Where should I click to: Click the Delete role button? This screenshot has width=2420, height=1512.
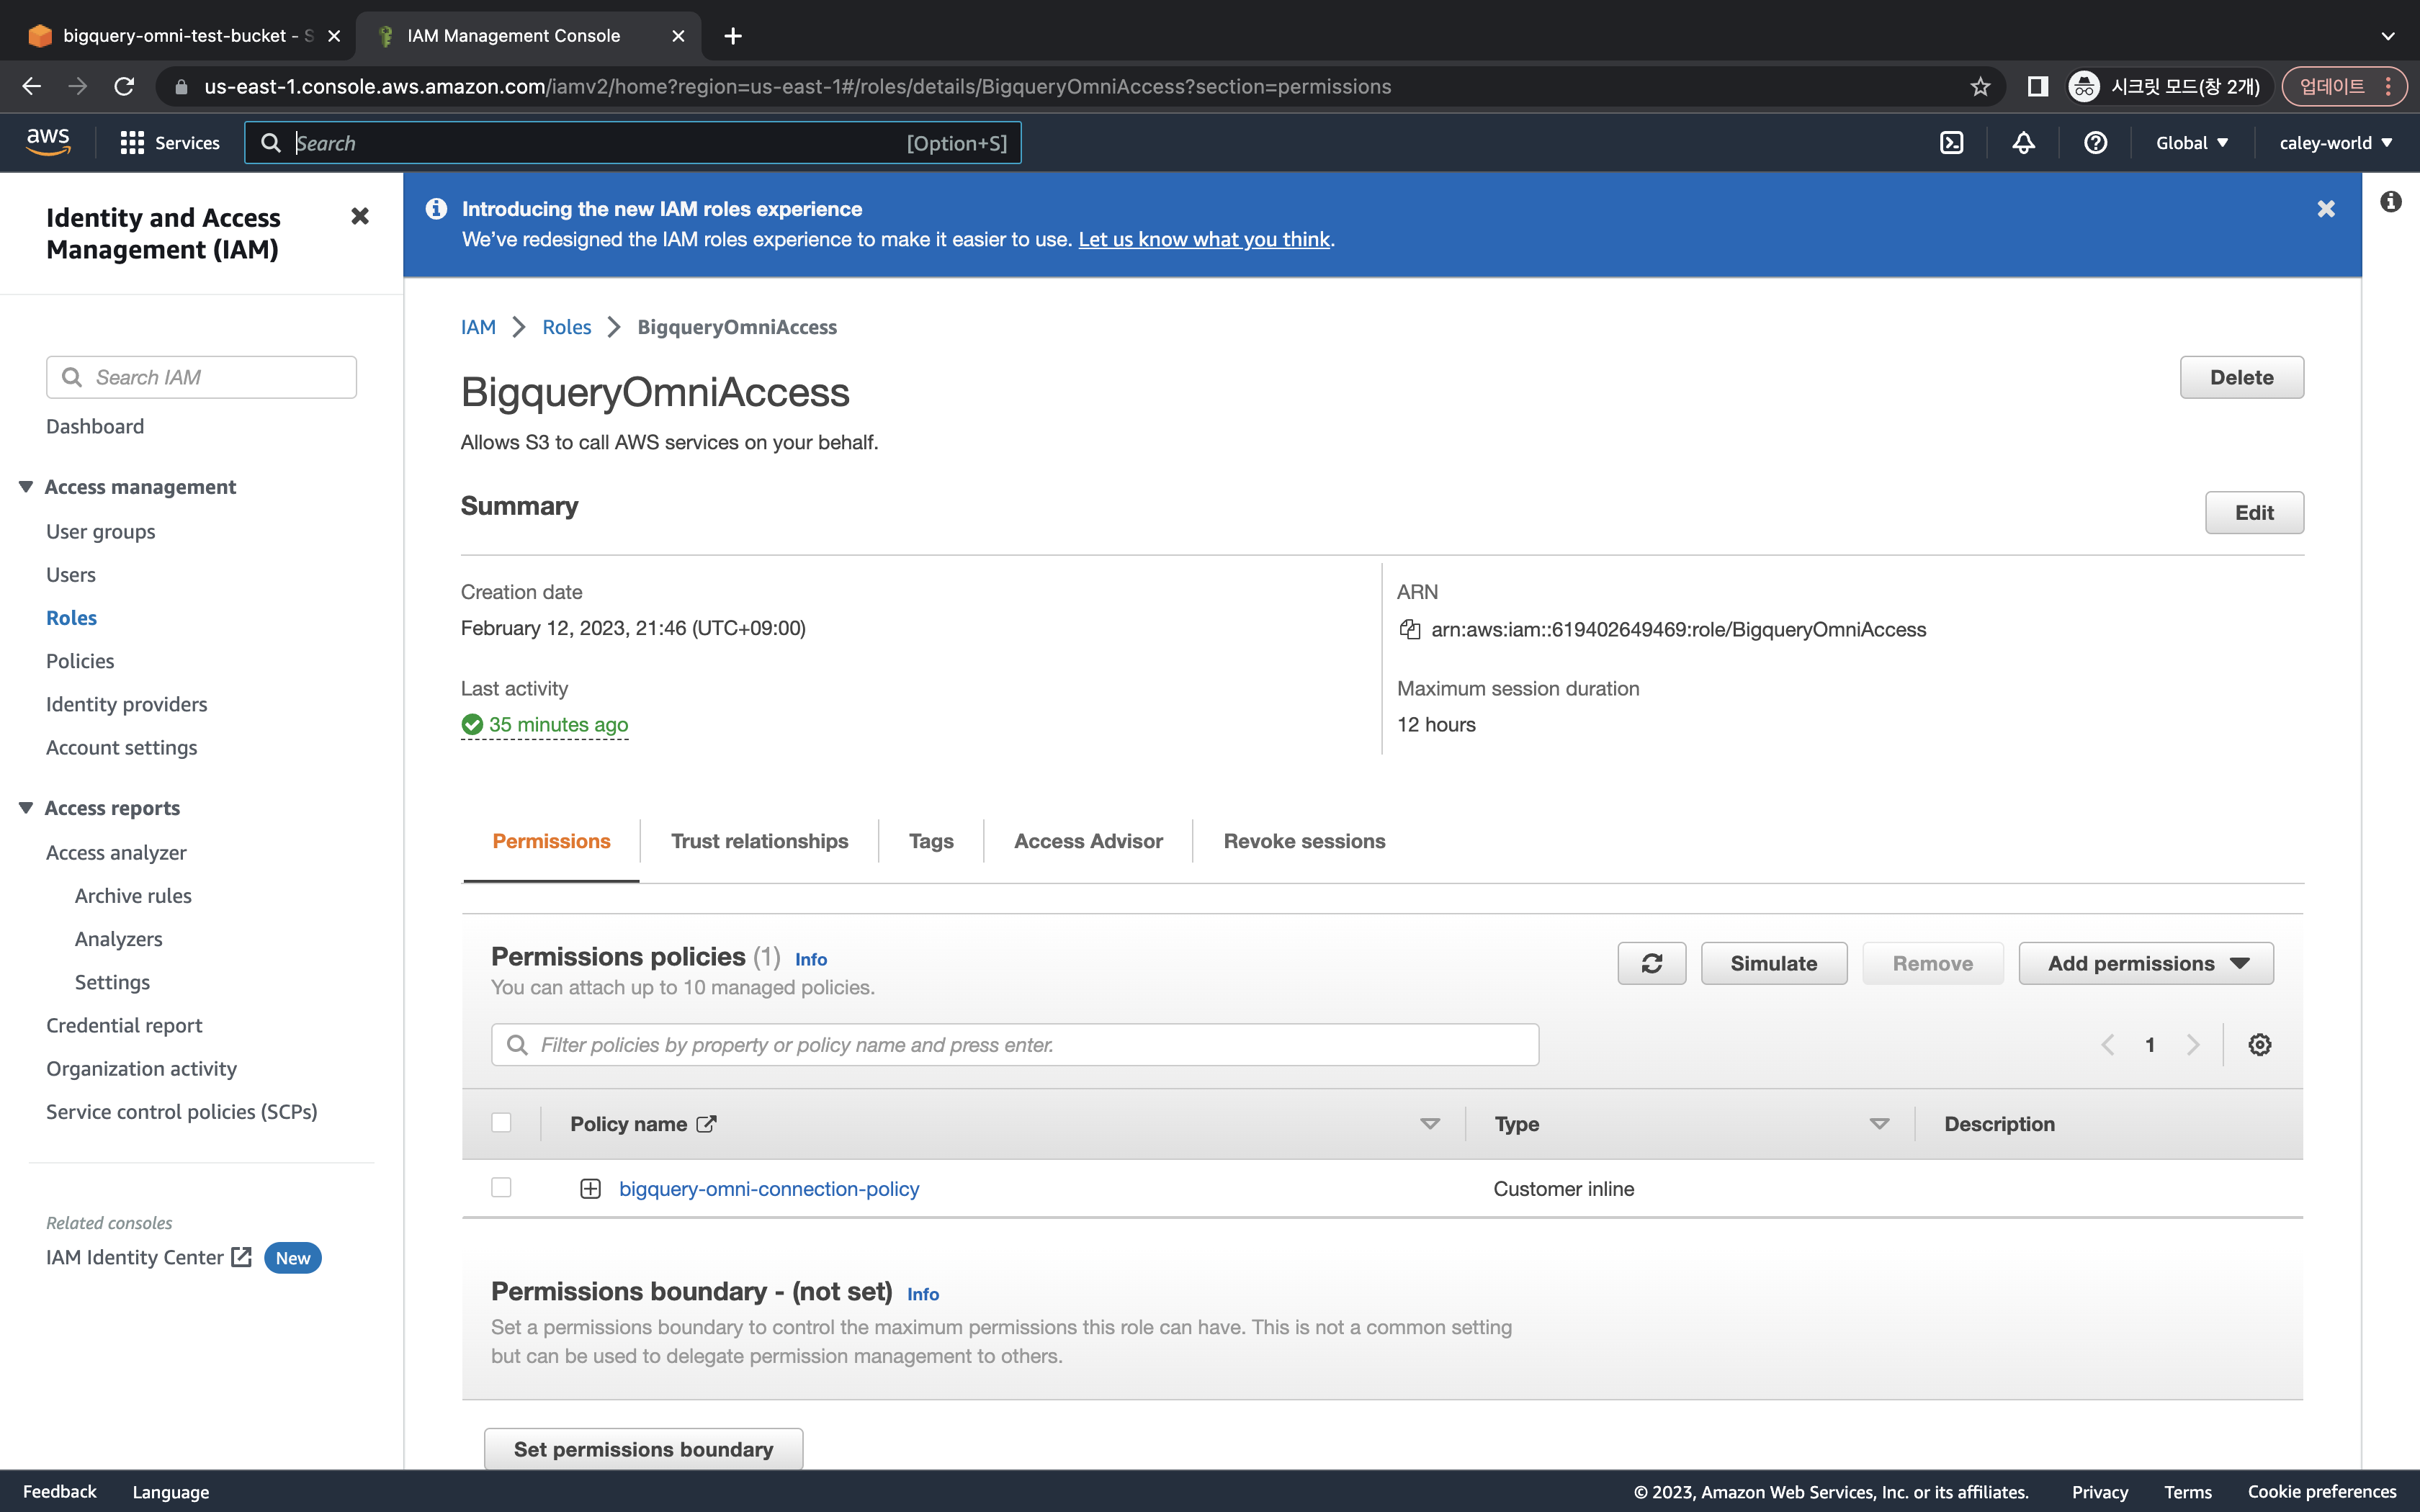pyautogui.click(x=2241, y=377)
